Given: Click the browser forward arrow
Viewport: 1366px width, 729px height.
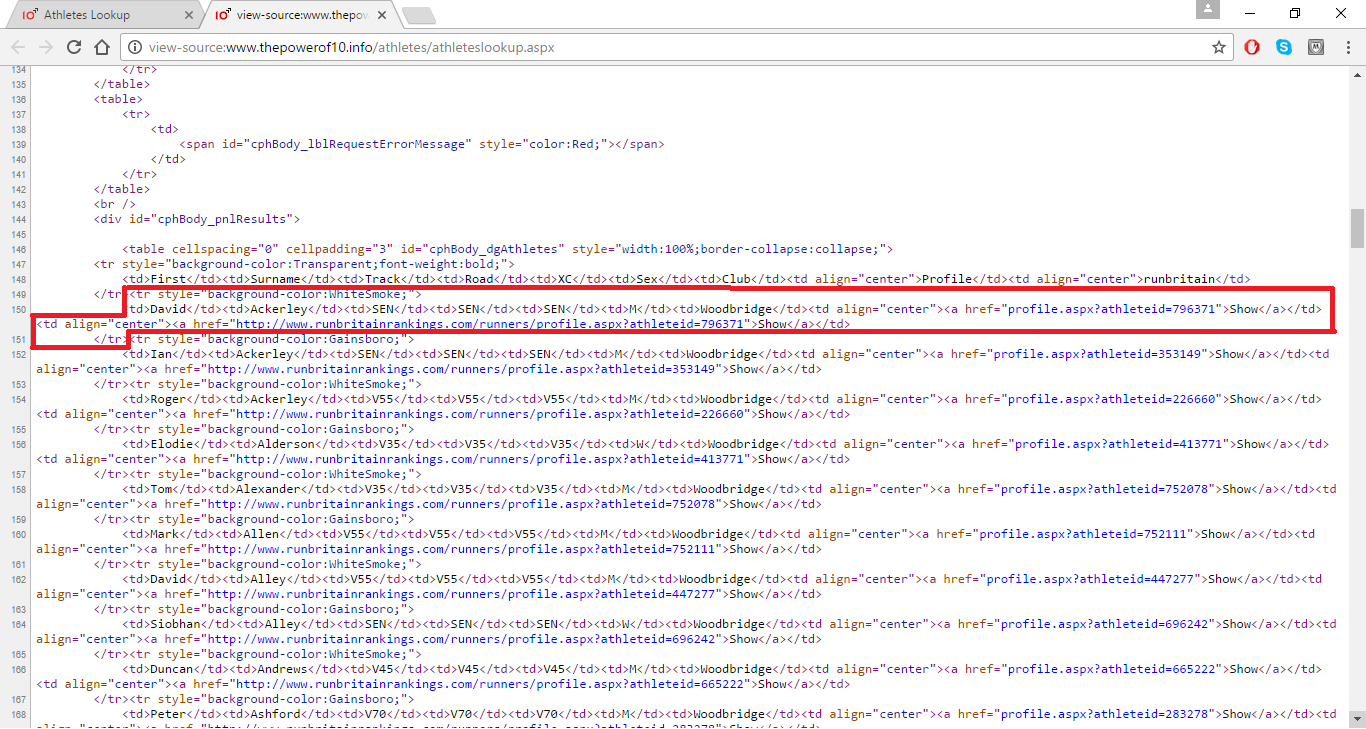Looking at the screenshot, I should click(46, 47).
